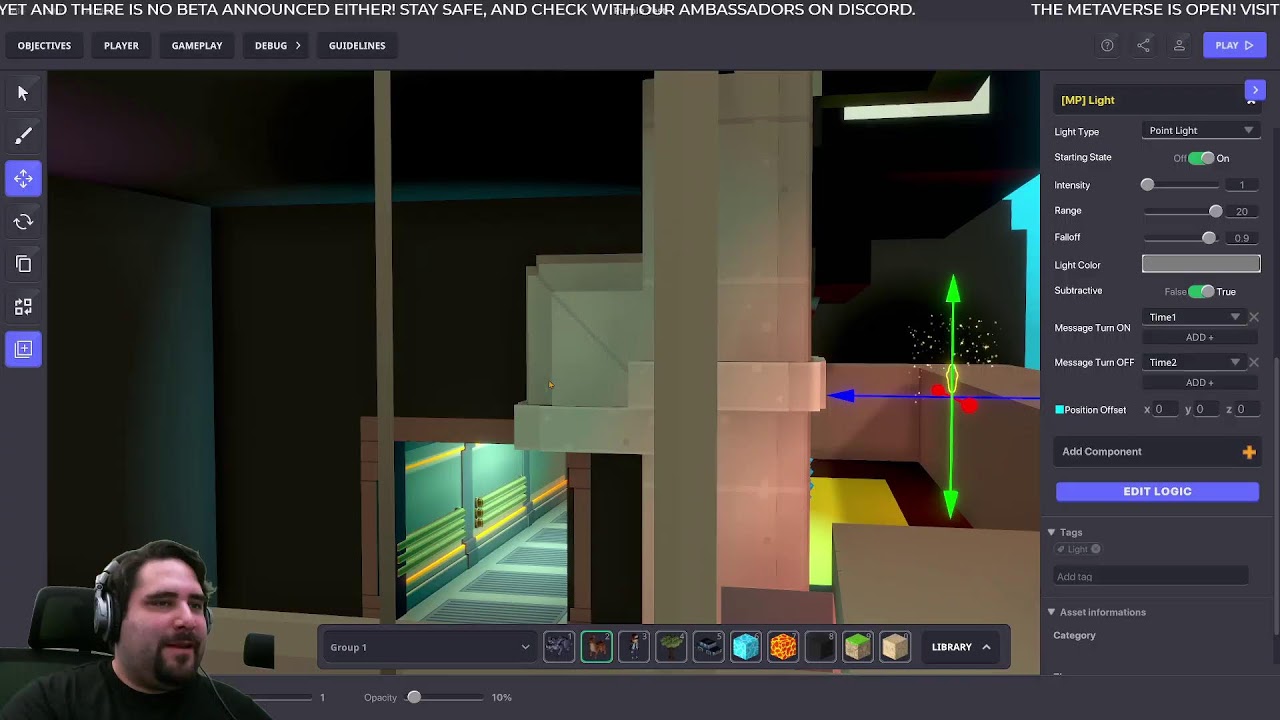Click the Position Offset y field
This screenshot has height=720, width=1280.
pyautogui.click(x=1205, y=410)
